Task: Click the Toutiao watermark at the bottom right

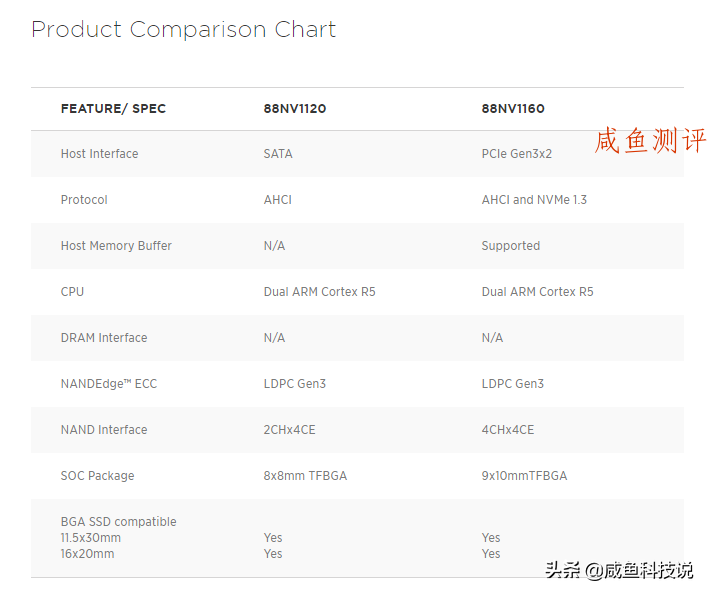Action: click(x=619, y=570)
